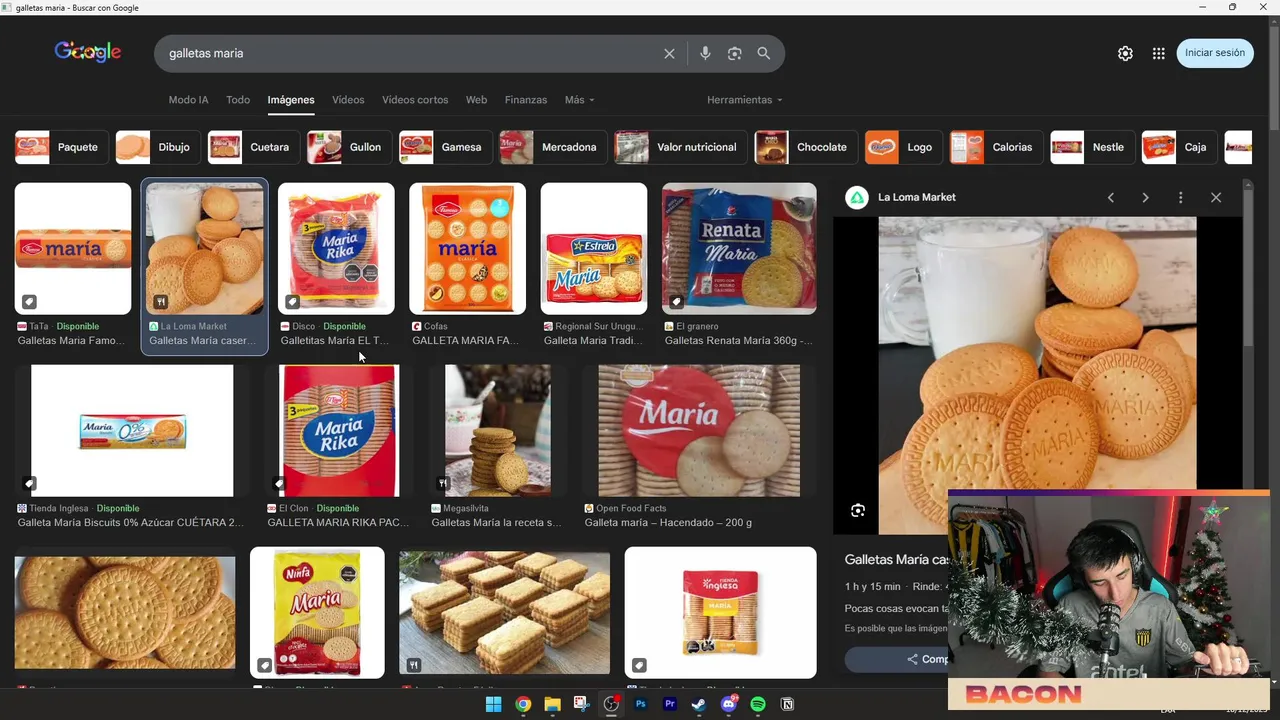Image resolution: width=1280 pixels, height=720 pixels.
Task: Filter results by Gamesa chip
Action: [445, 147]
